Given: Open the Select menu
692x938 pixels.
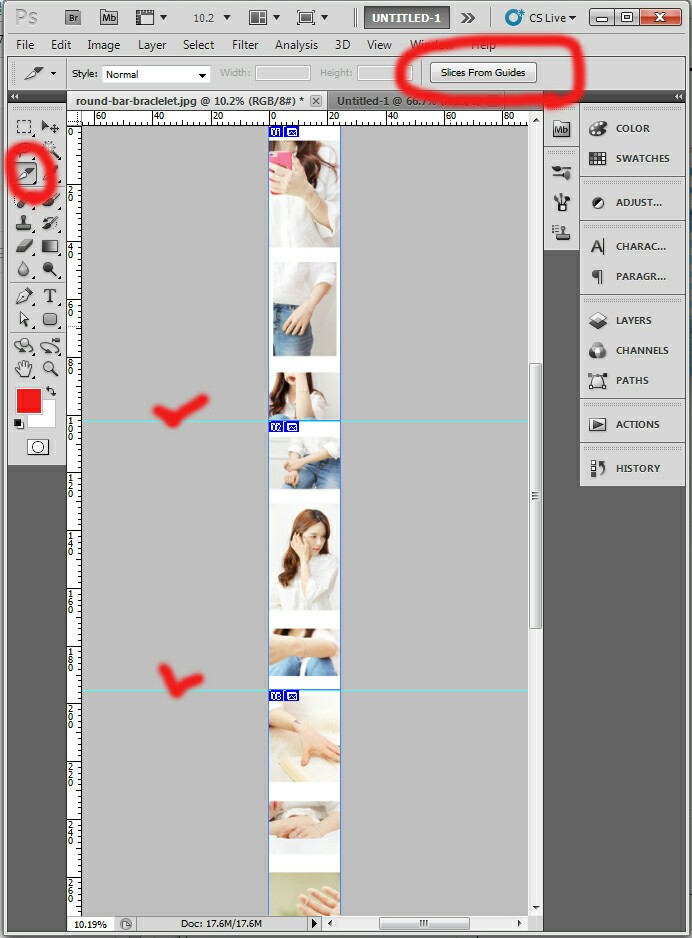Looking at the screenshot, I should point(198,45).
